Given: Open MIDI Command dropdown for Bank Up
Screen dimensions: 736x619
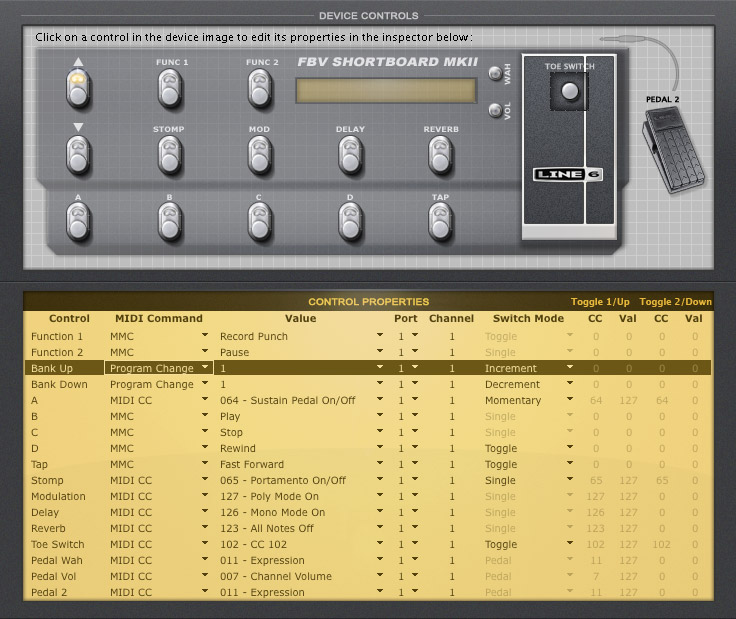Looking at the screenshot, I should 205,367.
